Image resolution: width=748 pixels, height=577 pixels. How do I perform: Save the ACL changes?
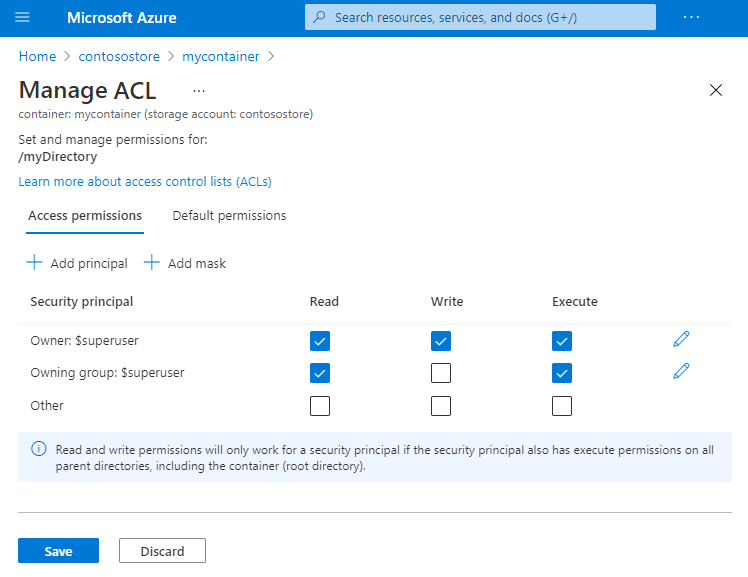tap(58, 551)
